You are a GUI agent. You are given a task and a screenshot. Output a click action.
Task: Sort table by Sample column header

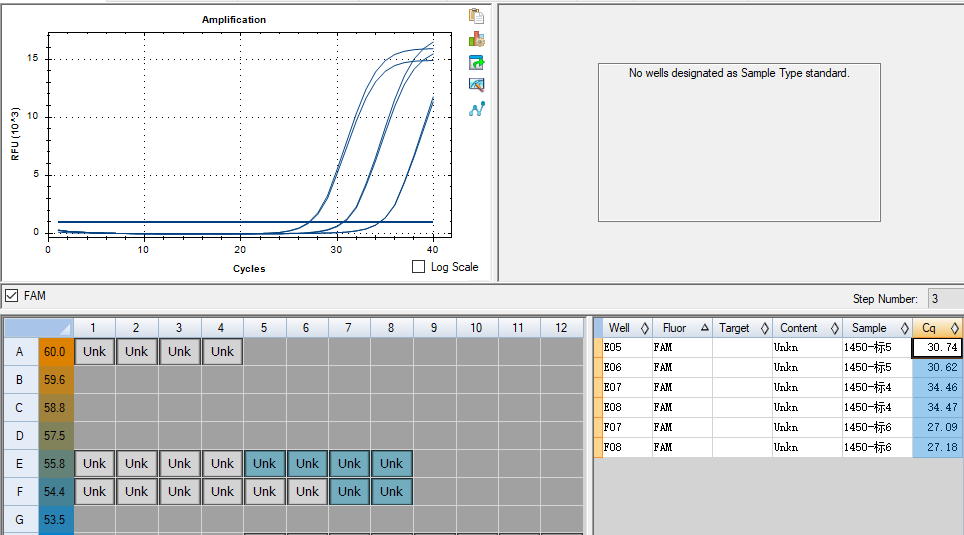pos(877,328)
